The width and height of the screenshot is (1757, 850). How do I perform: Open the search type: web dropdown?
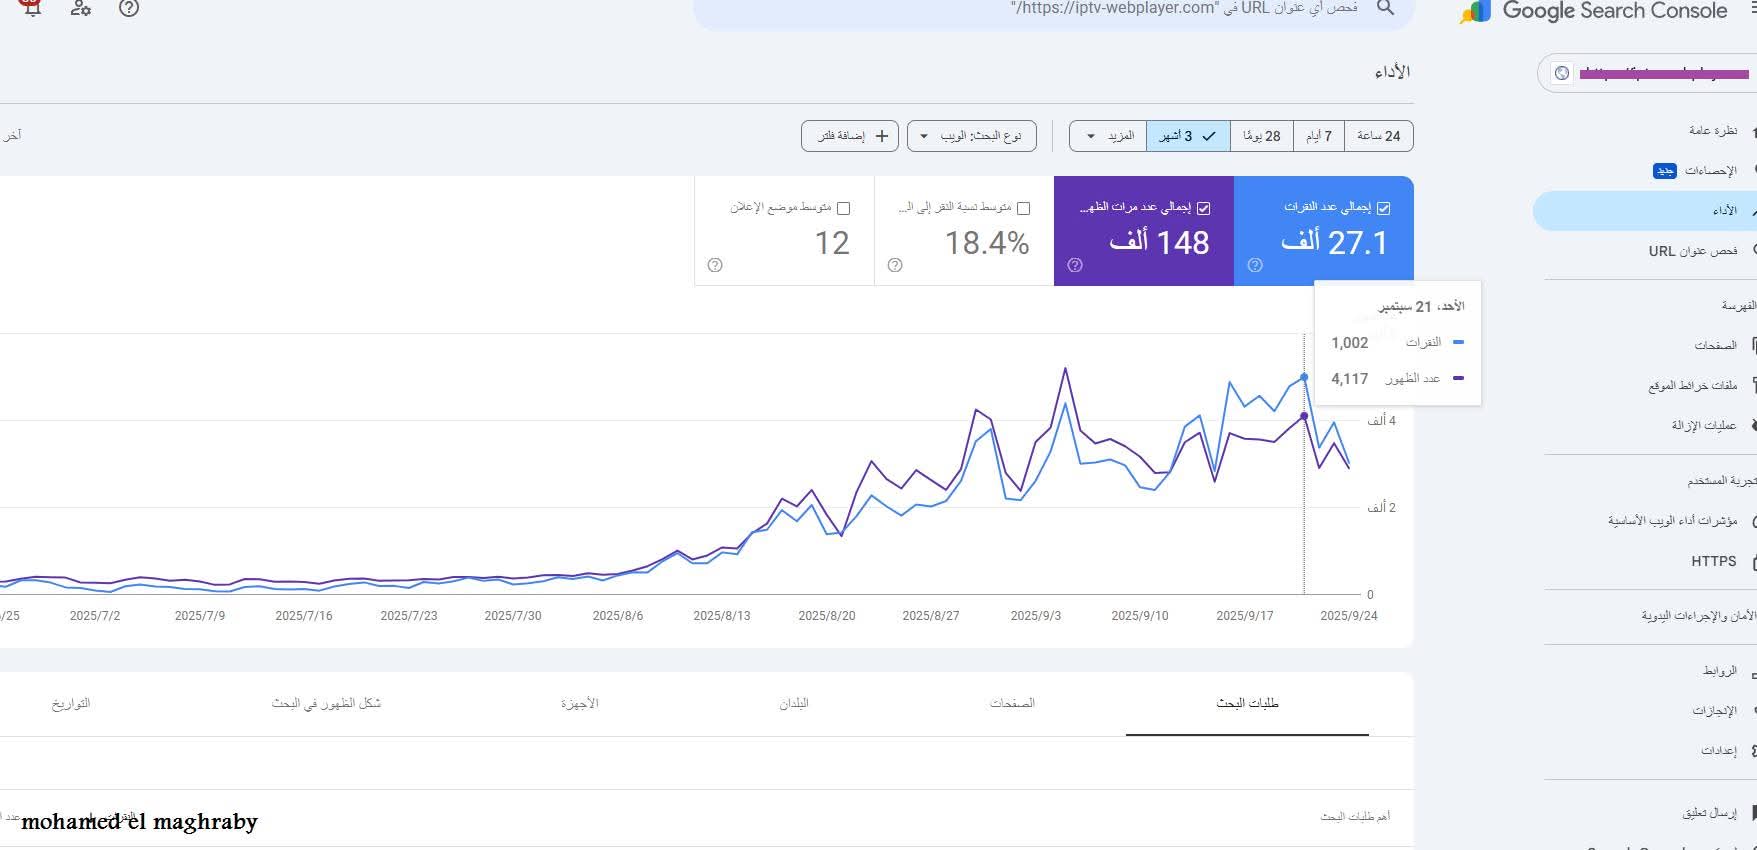click(971, 136)
